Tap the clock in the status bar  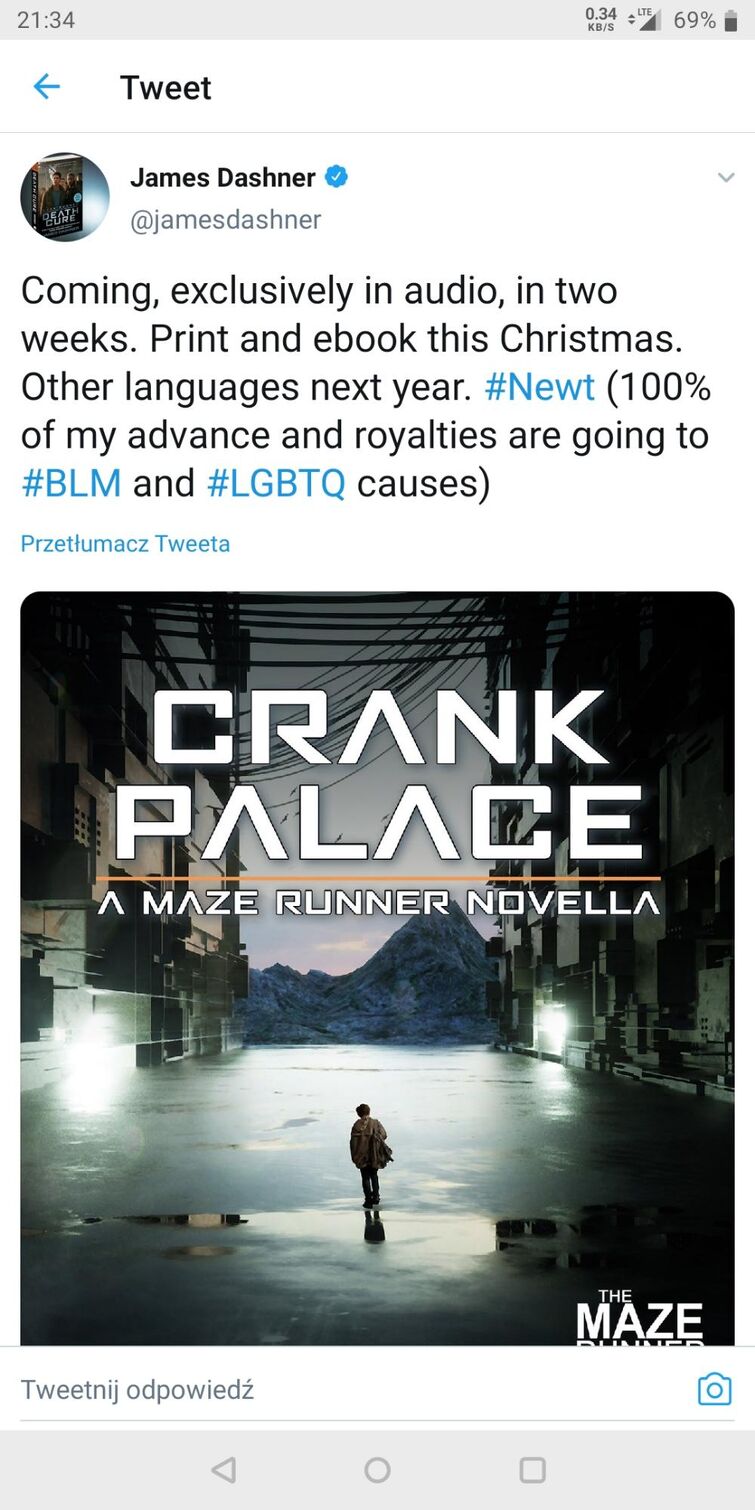[x=46, y=20]
